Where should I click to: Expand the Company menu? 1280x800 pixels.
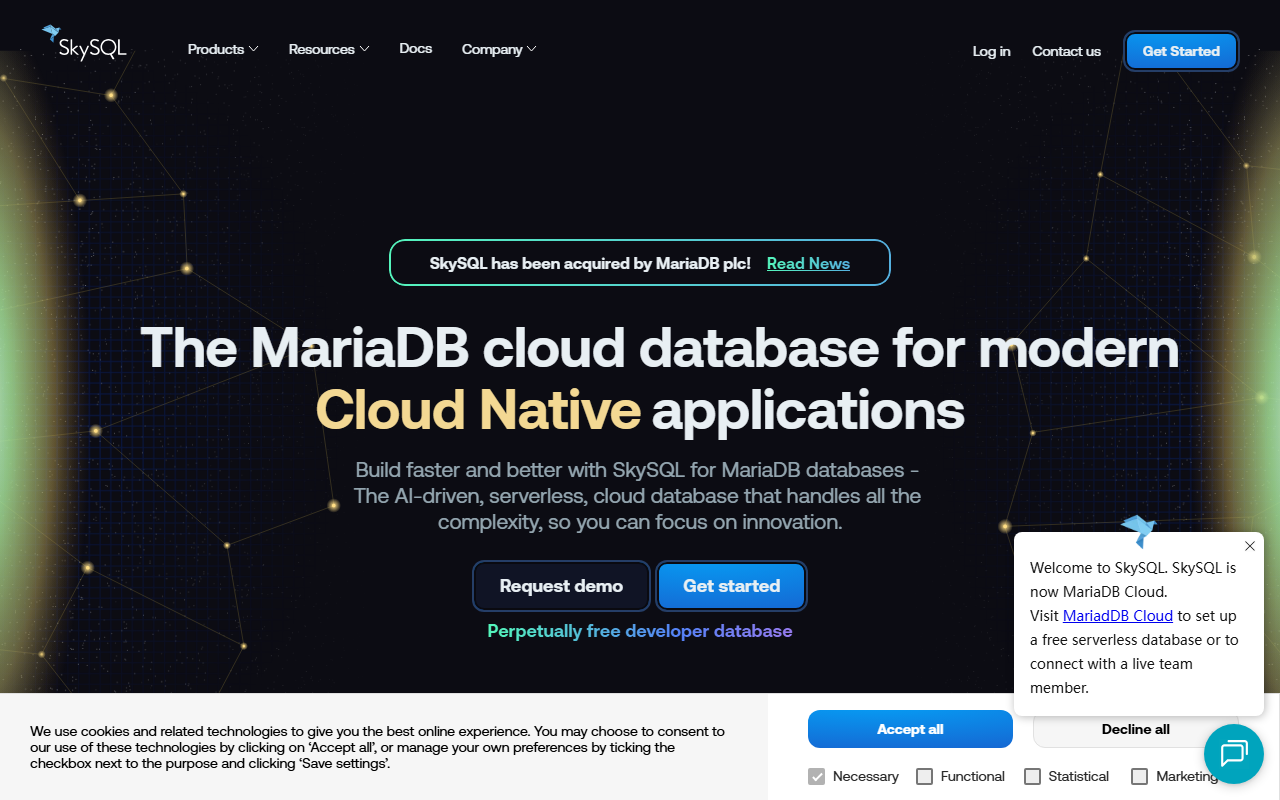click(499, 49)
